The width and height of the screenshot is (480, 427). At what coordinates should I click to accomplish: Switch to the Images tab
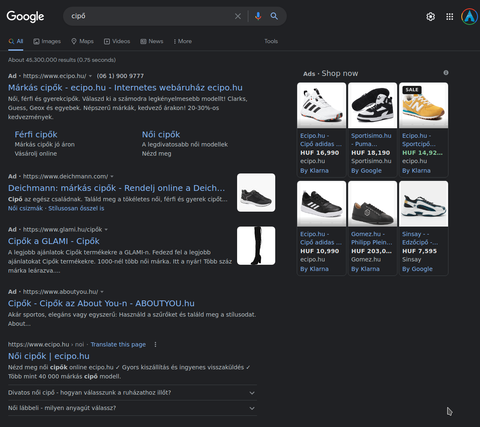(47, 41)
